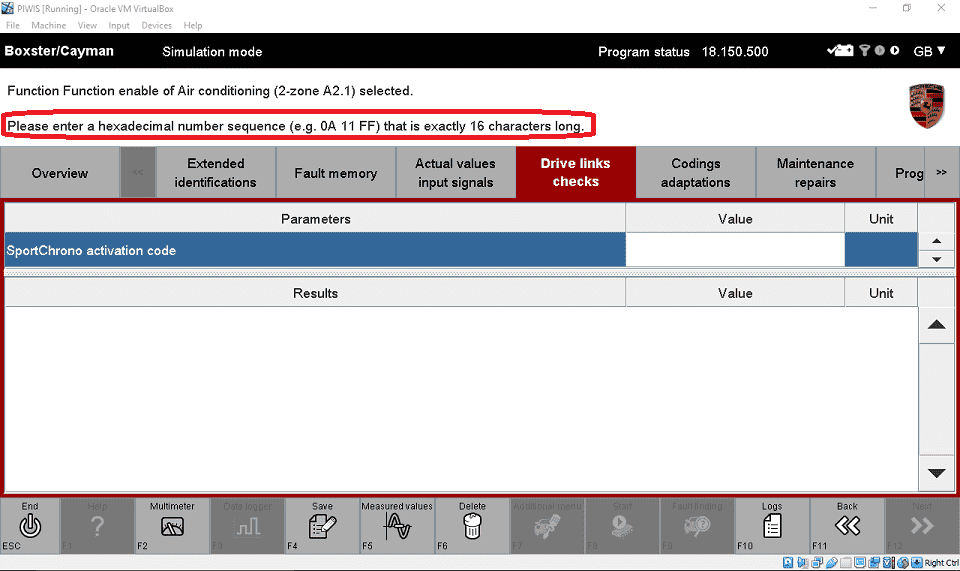Click the Porsche crest logo

coord(926,105)
